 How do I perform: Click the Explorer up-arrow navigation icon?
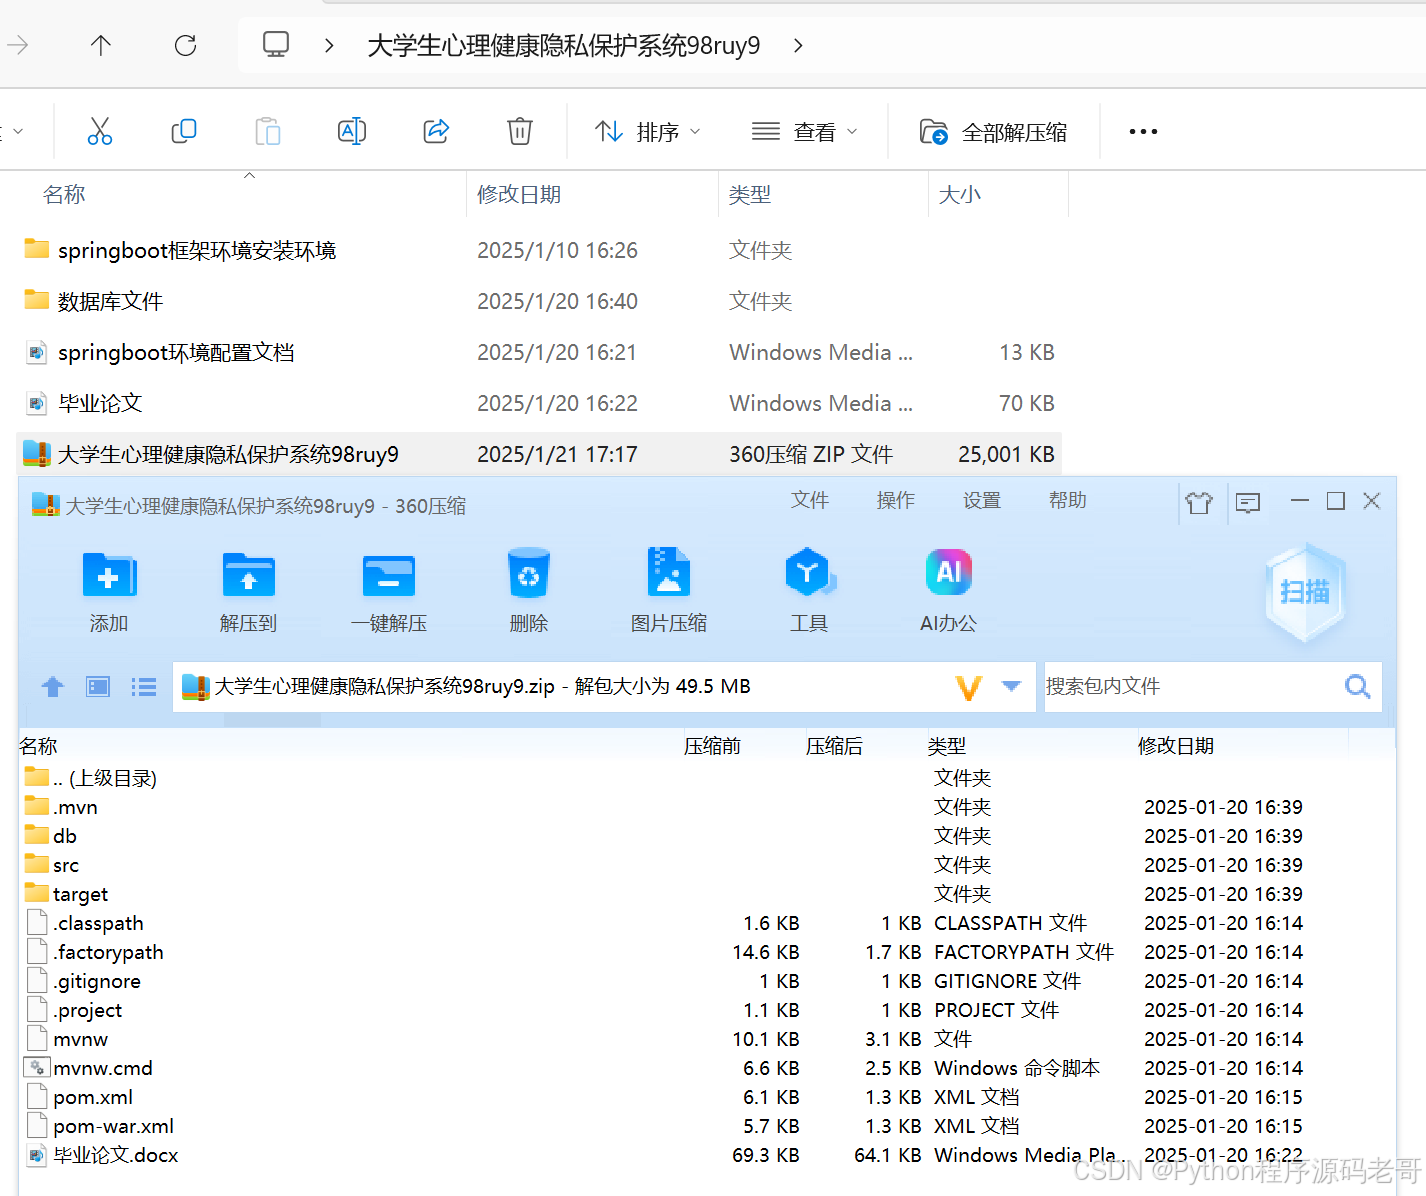click(101, 45)
